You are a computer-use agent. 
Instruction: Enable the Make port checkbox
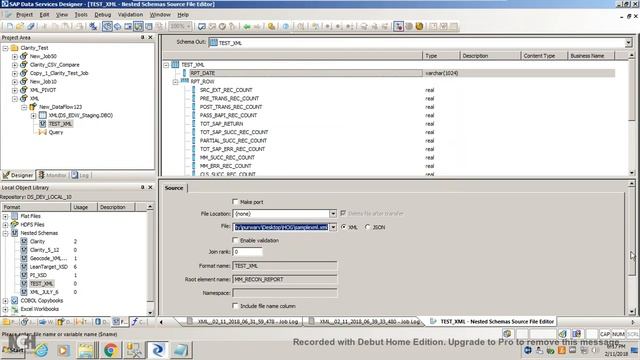click(235, 202)
